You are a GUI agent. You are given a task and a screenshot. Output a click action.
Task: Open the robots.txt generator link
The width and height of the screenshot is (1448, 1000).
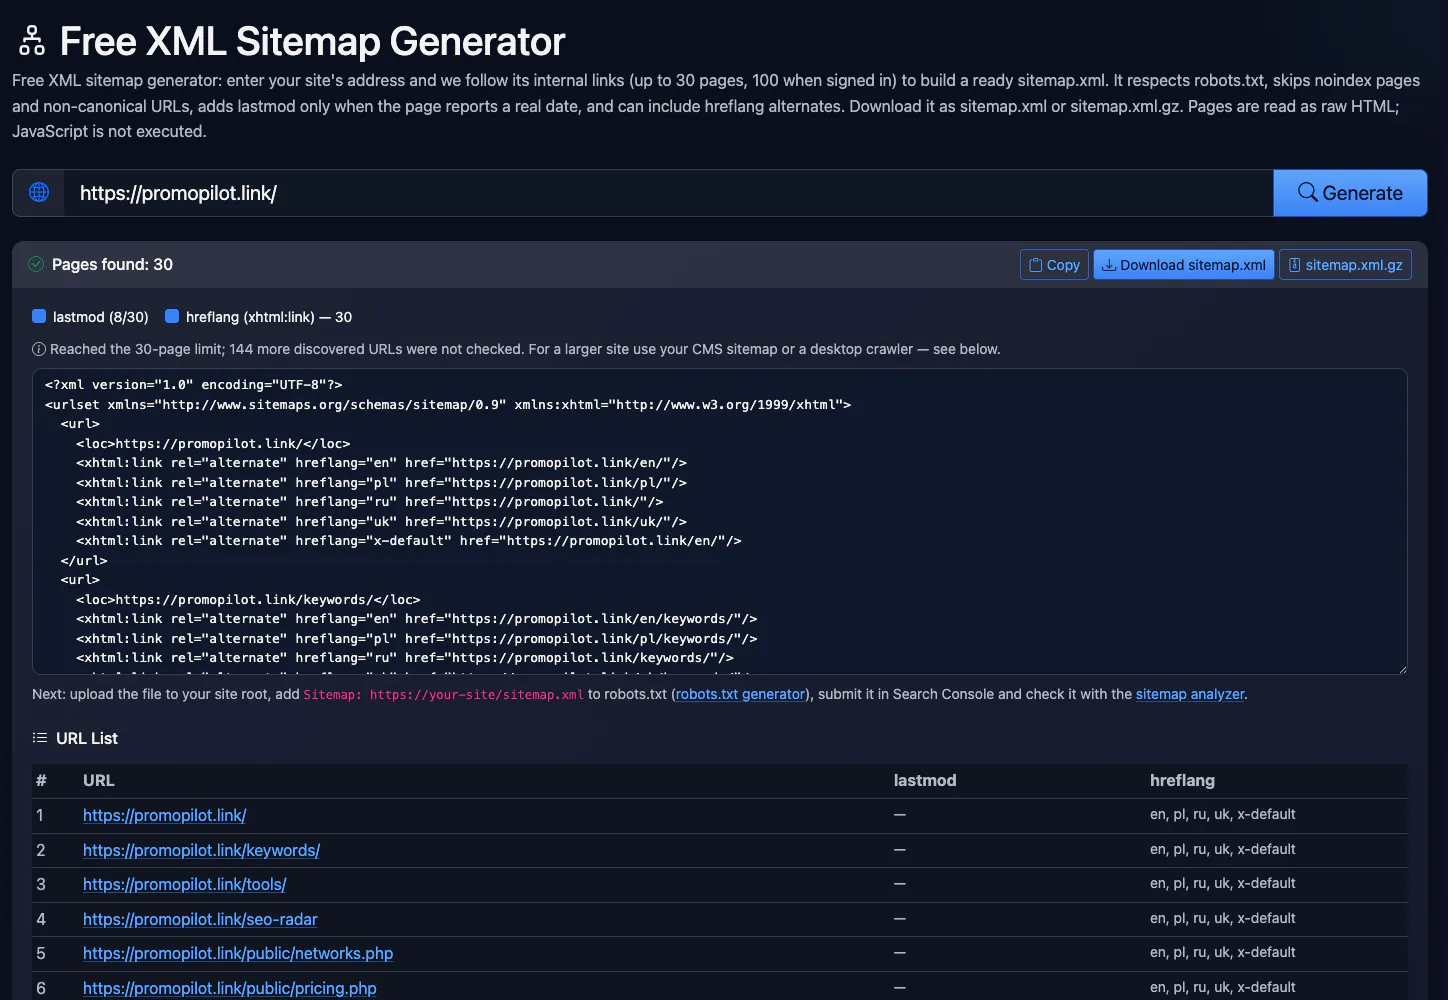pos(740,694)
